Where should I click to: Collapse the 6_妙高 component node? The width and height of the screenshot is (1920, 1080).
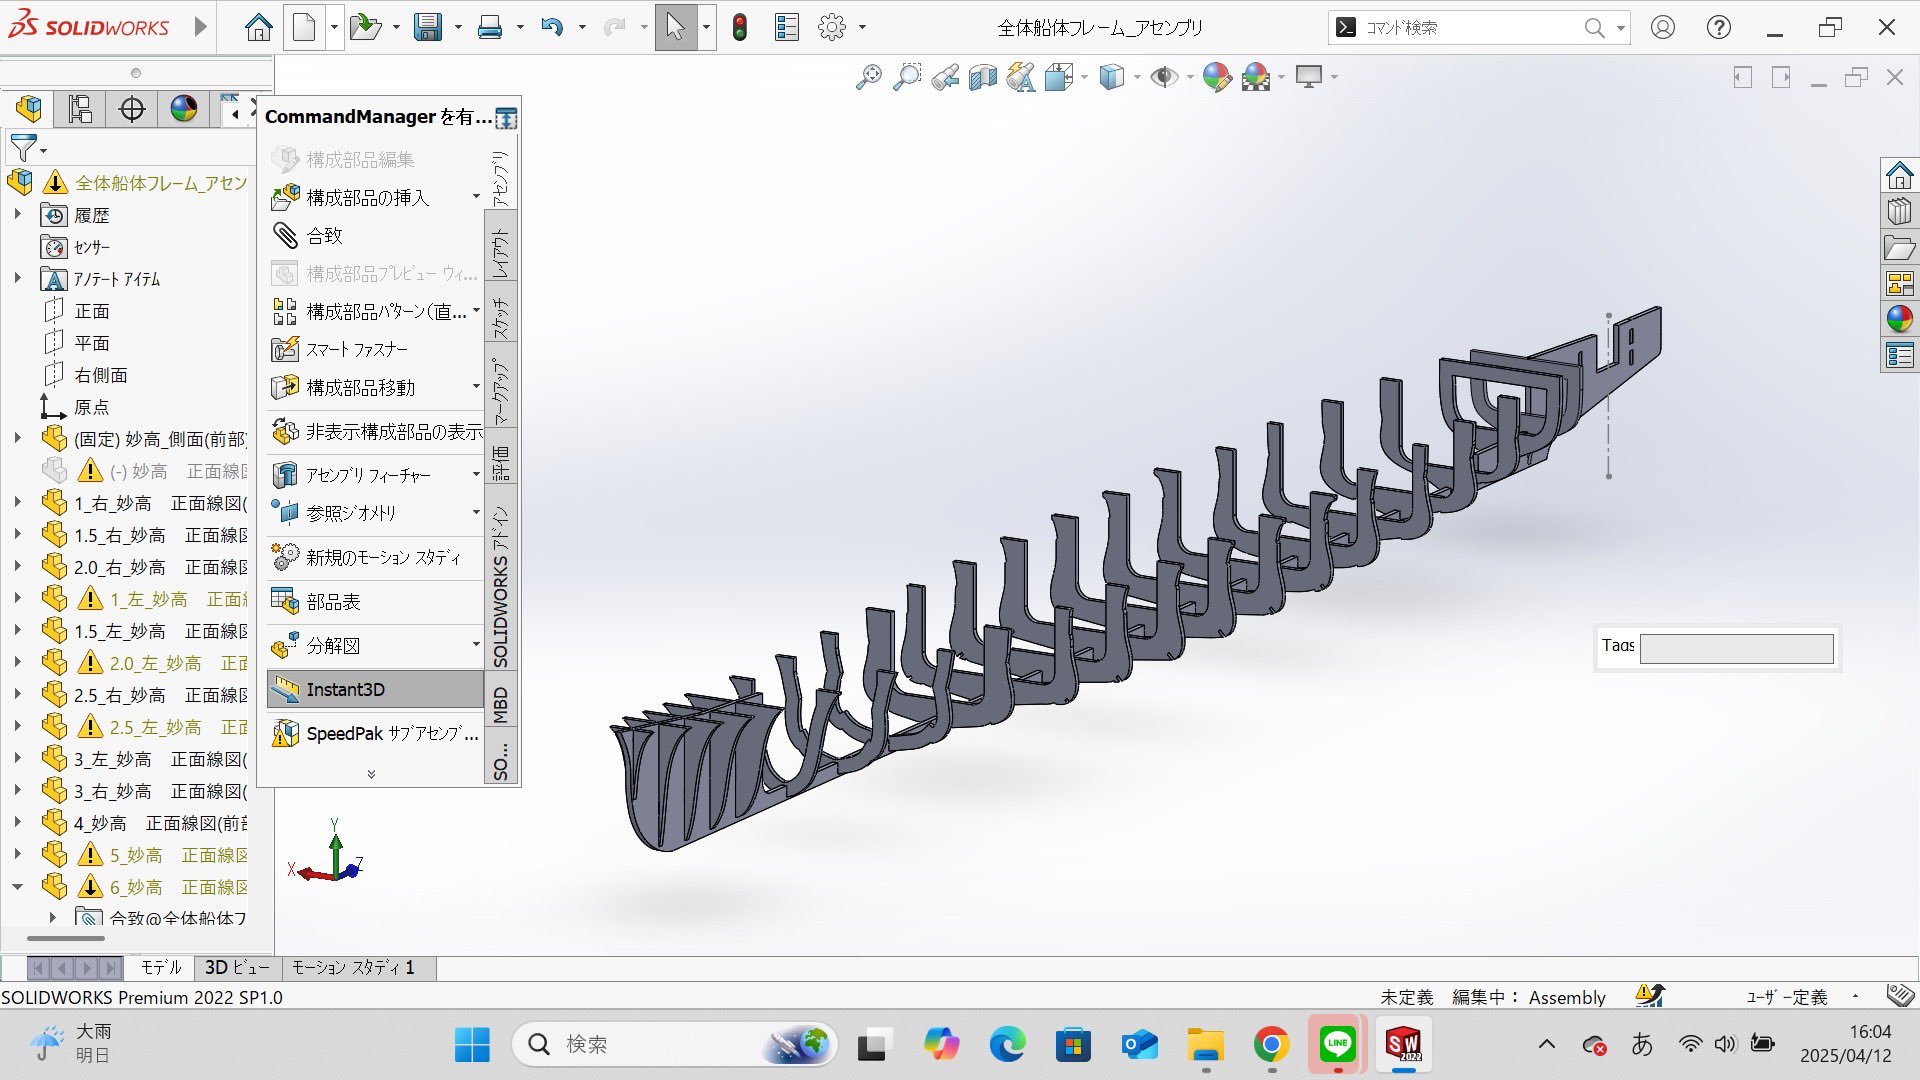[17, 887]
